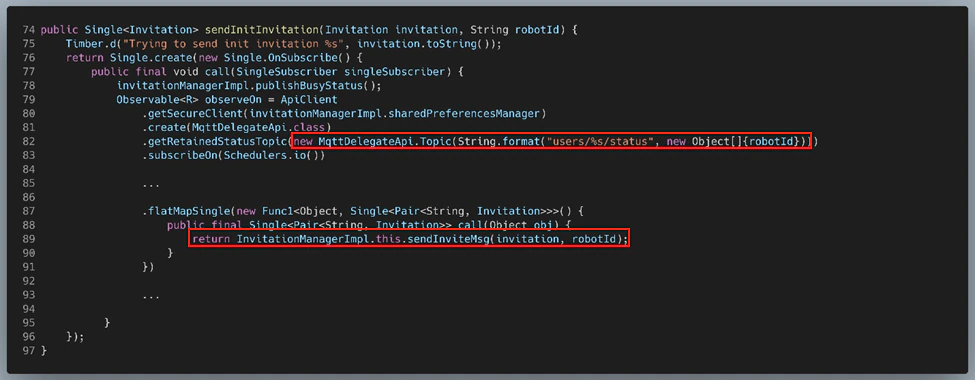Viewport: 975px width, 380px height.
Task: Click getRetainedStatusTopic on line 82
Action: tap(218, 142)
